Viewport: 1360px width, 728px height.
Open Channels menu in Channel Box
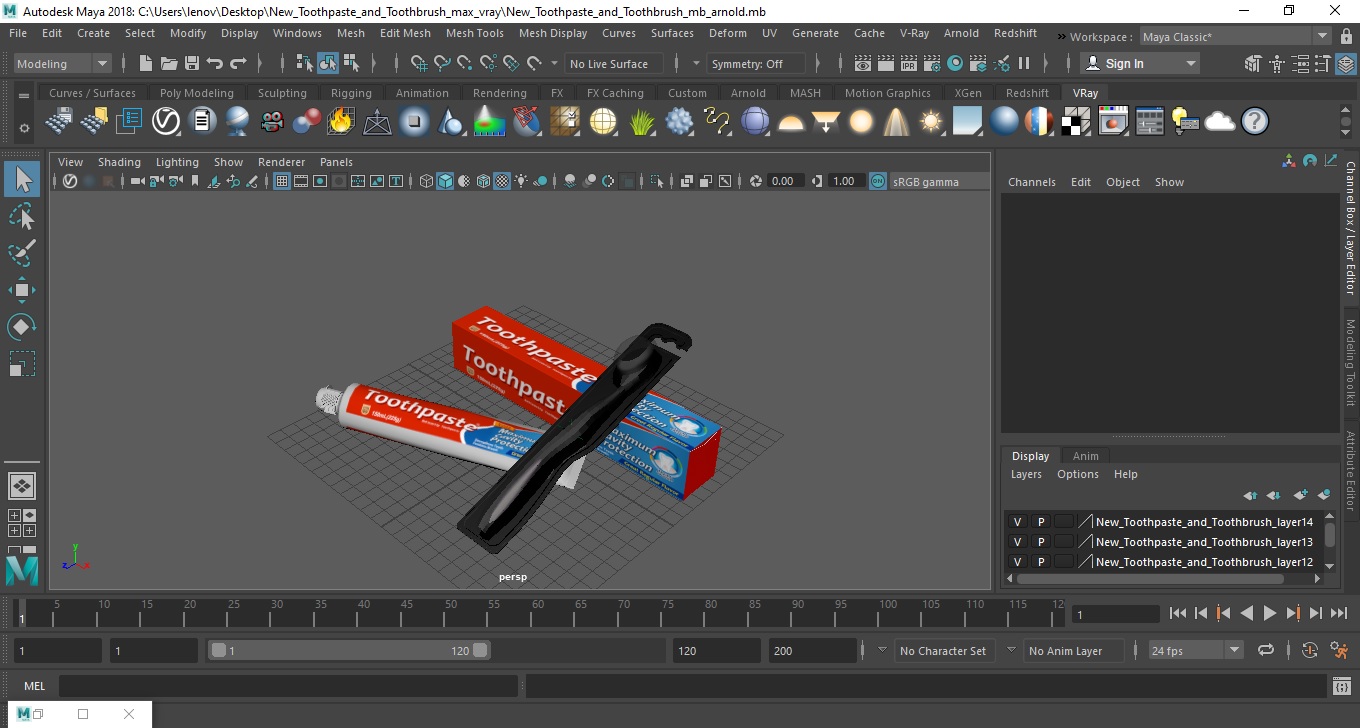pos(1031,182)
